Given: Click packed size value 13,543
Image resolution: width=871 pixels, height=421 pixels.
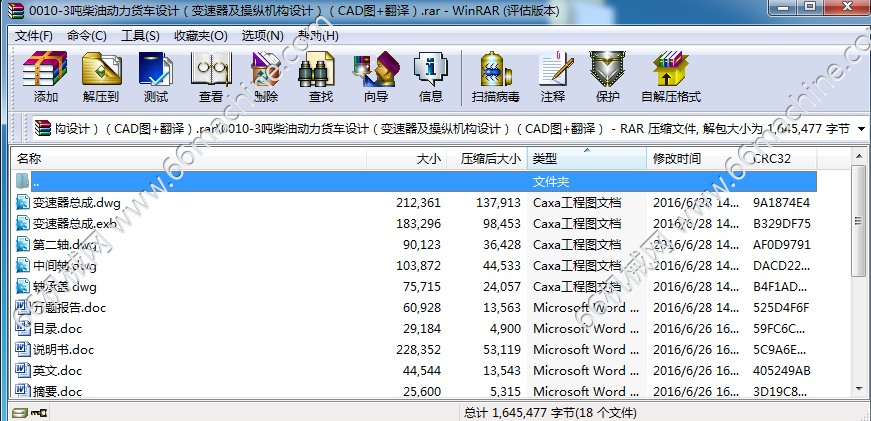Looking at the screenshot, I should tap(502, 370).
